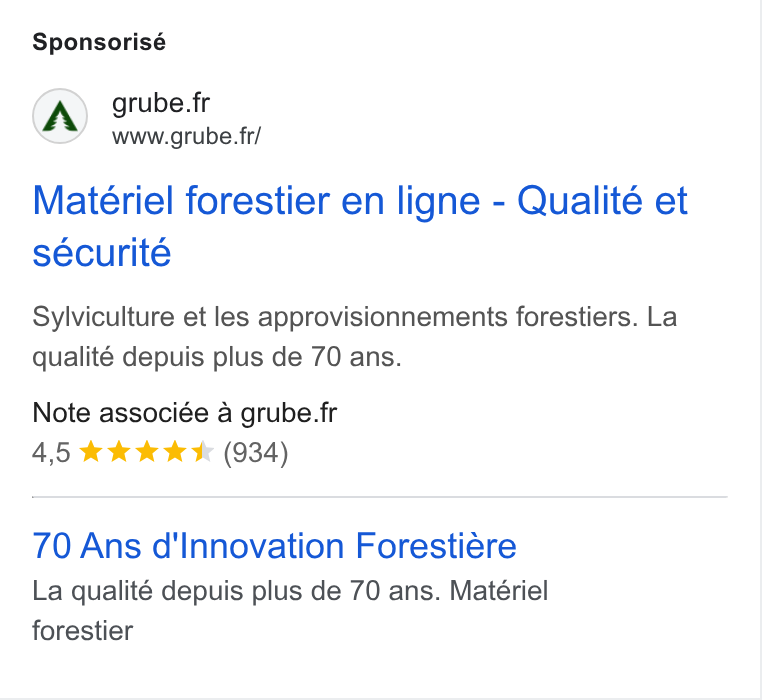
Task: Click the (934) review count
Action: coord(256,453)
